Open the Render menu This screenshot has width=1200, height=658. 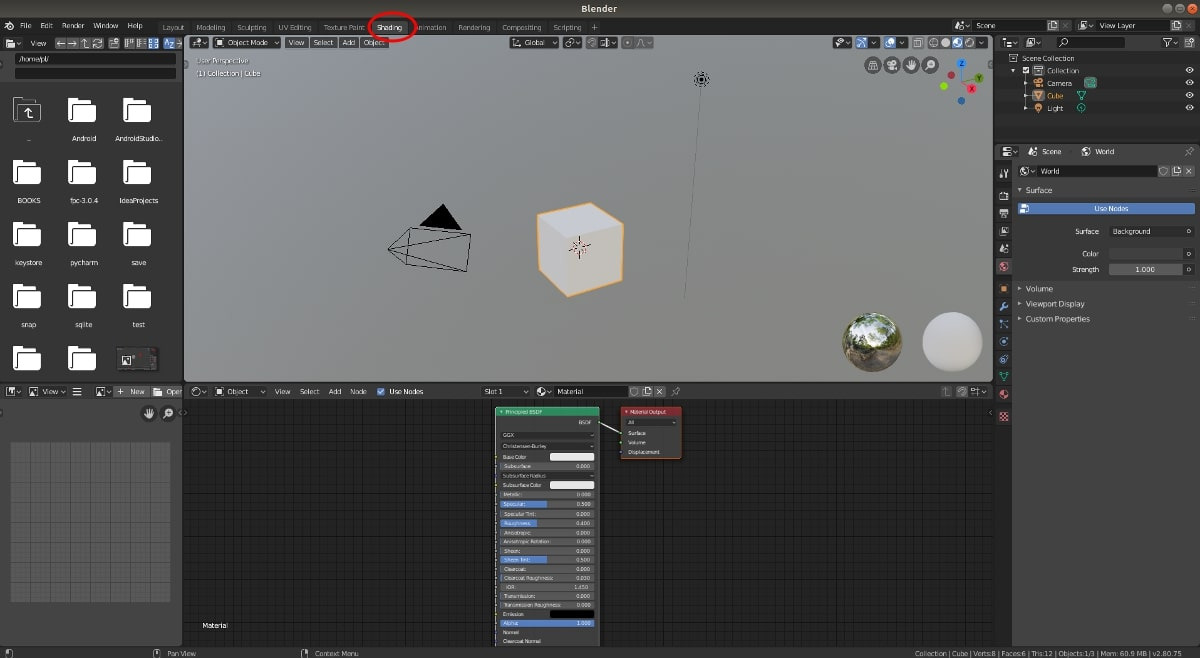pyautogui.click(x=73, y=25)
